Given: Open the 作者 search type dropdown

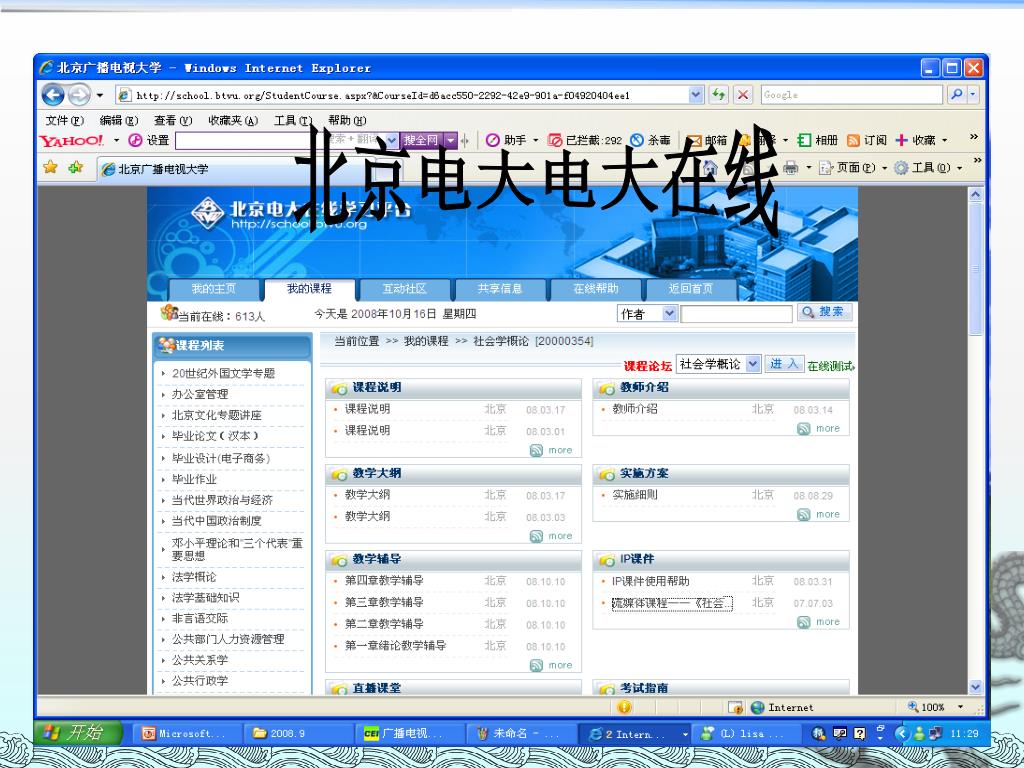Looking at the screenshot, I should pyautogui.click(x=647, y=314).
